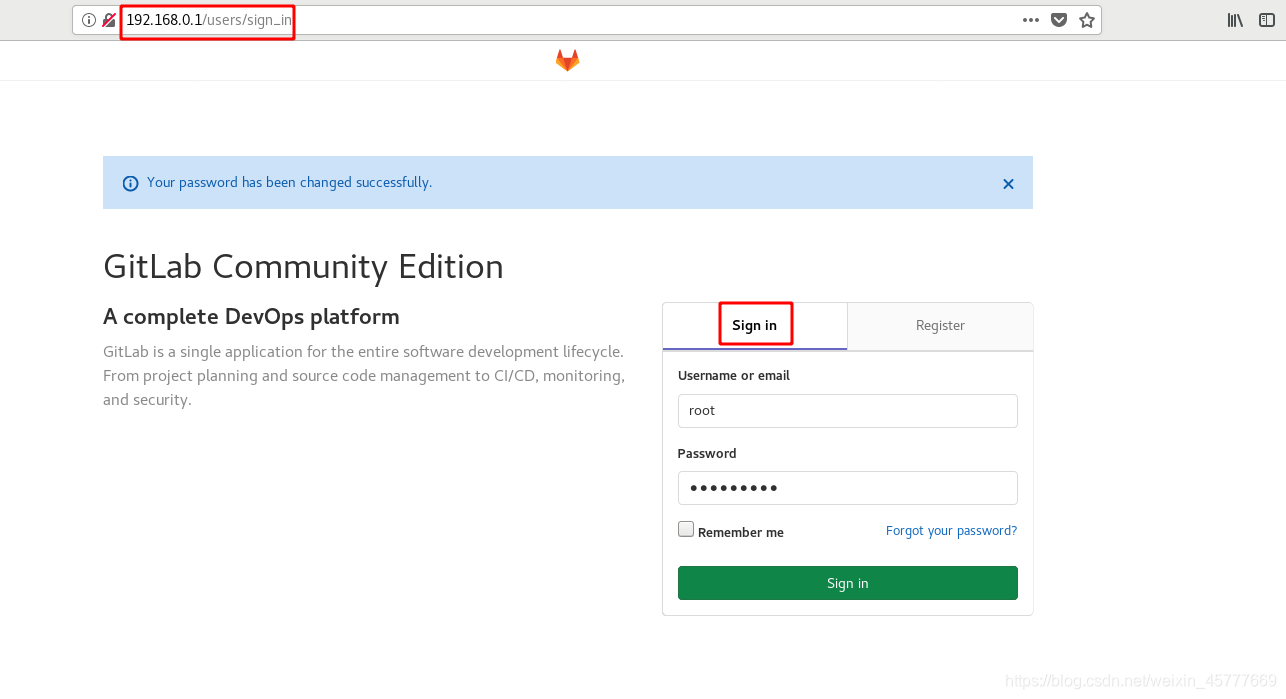Click info icon in blue alert banner
This screenshot has height=699, width=1286.
click(130, 183)
